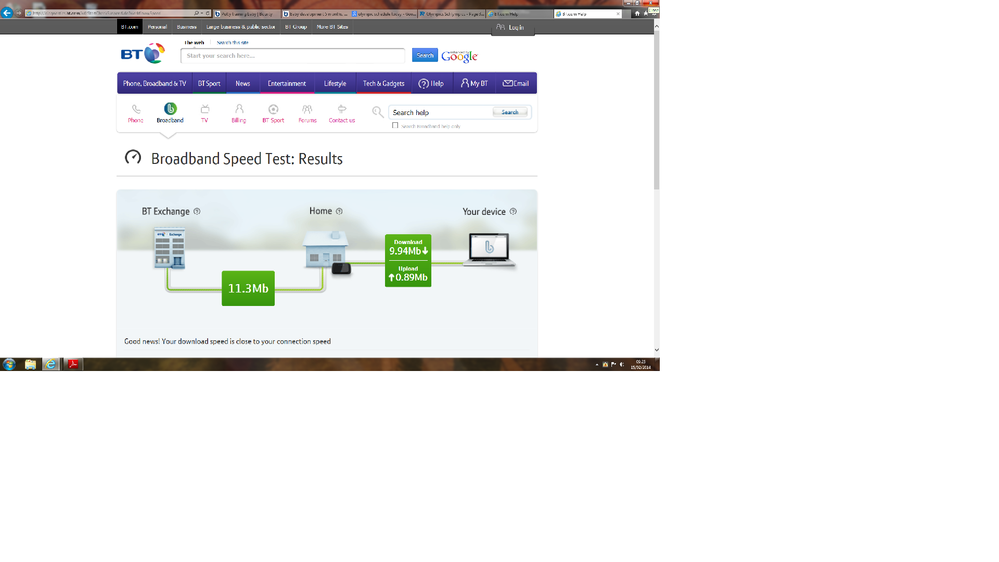The image size is (999, 562).
Task: Click the blue Search button beside Google
Action: tap(425, 55)
